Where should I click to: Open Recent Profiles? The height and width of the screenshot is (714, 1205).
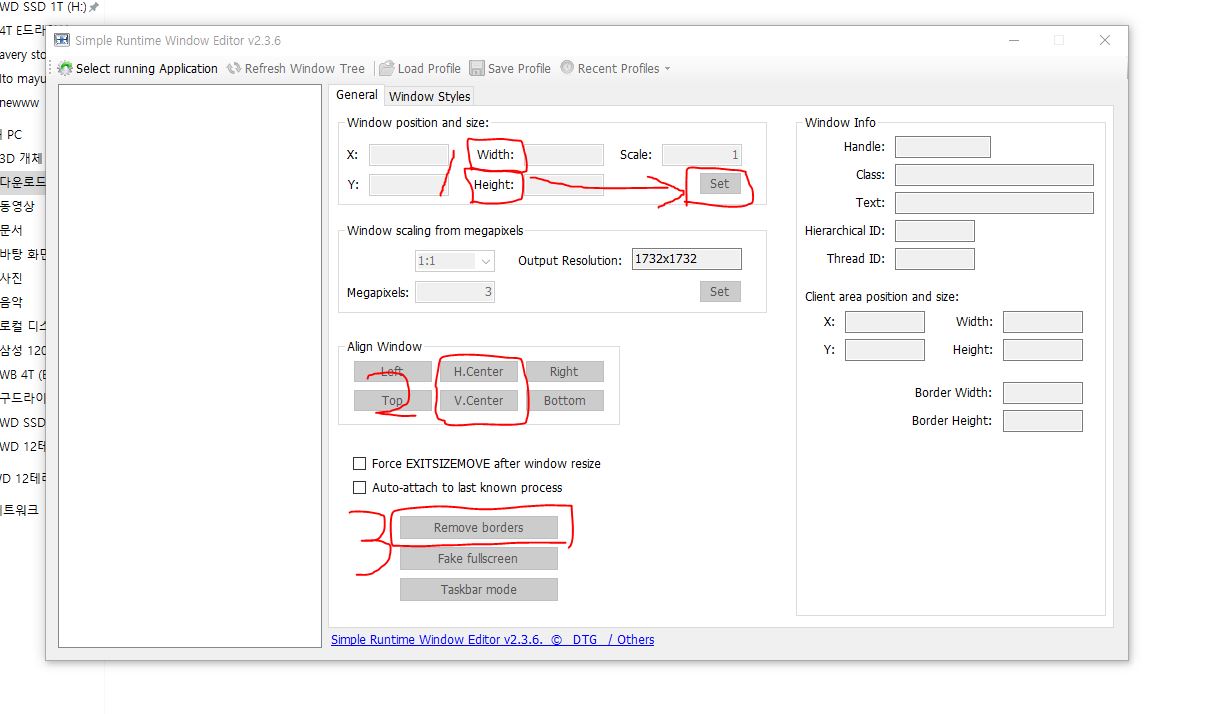point(612,68)
